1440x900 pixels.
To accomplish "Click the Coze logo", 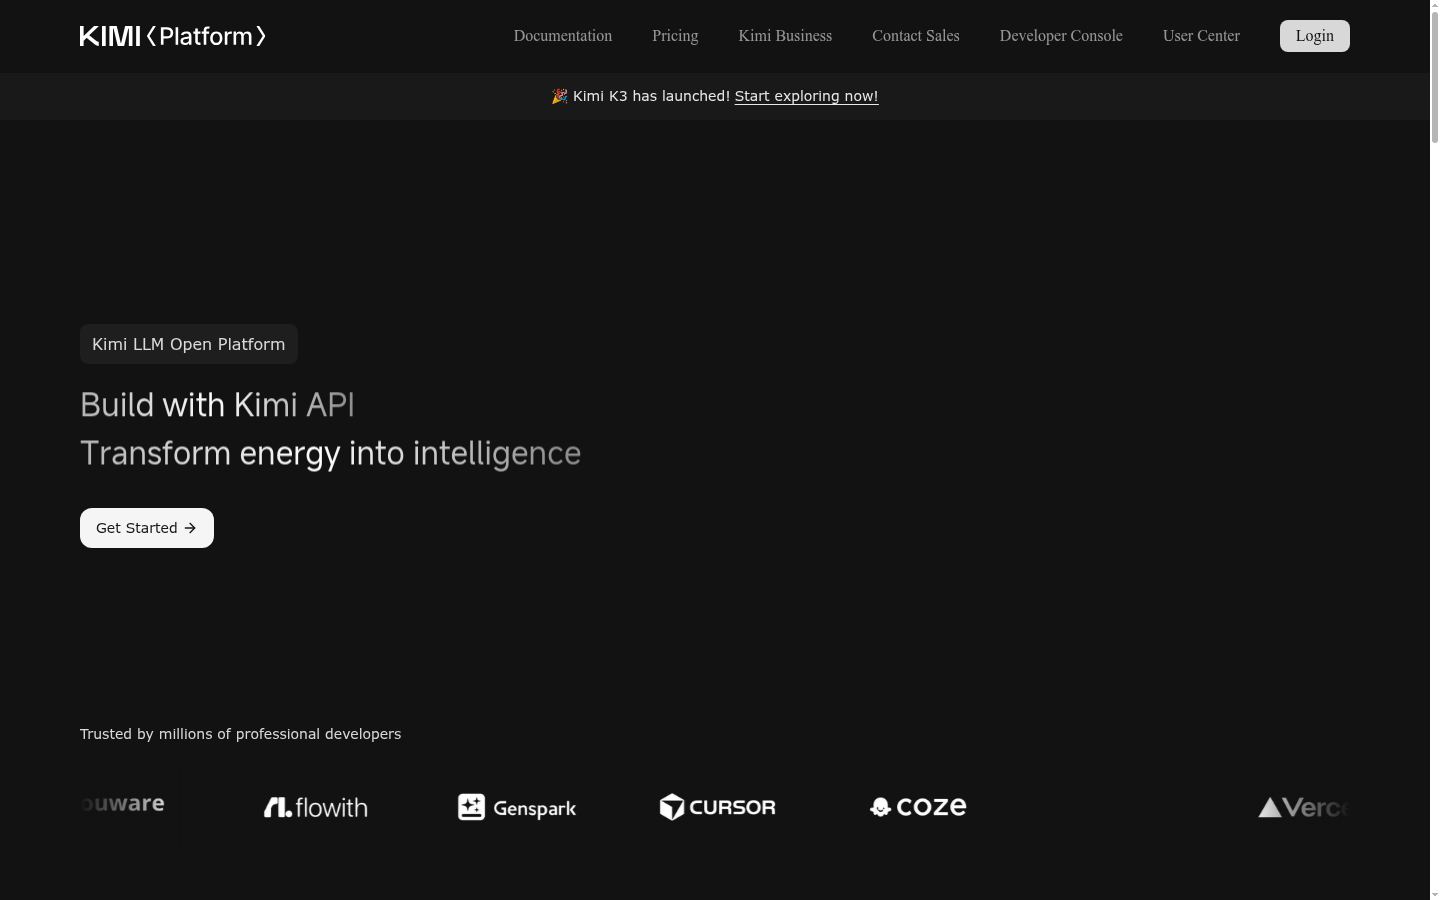I will (918, 807).
